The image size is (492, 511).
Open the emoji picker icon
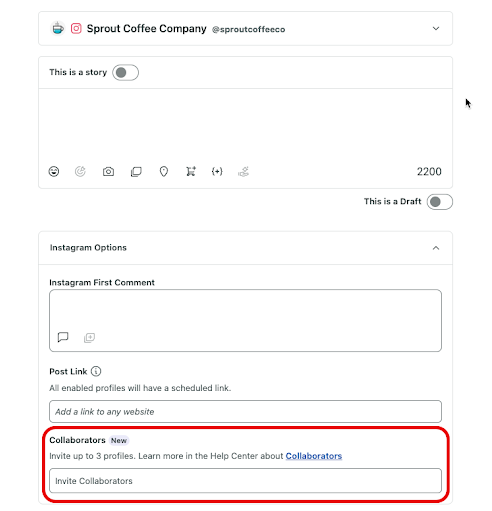pyautogui.click(x=54, y=171)
